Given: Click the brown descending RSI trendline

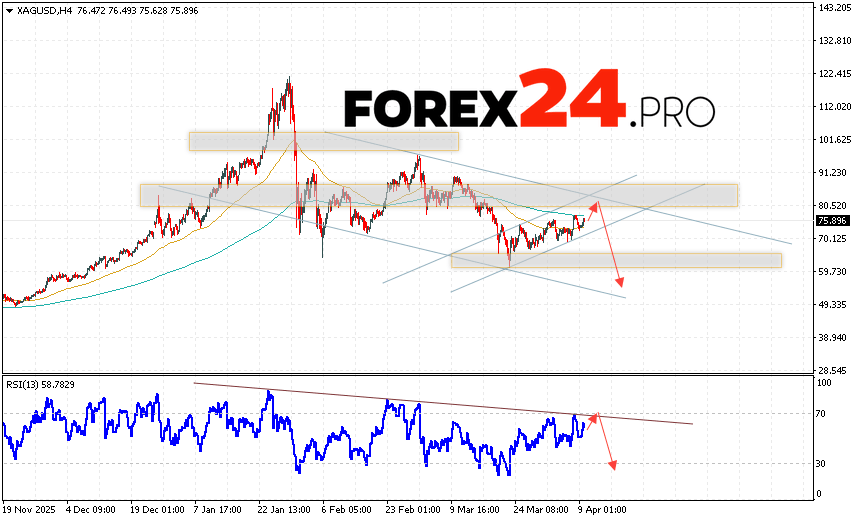Looking at the screenshot, I should coord(440,403).
